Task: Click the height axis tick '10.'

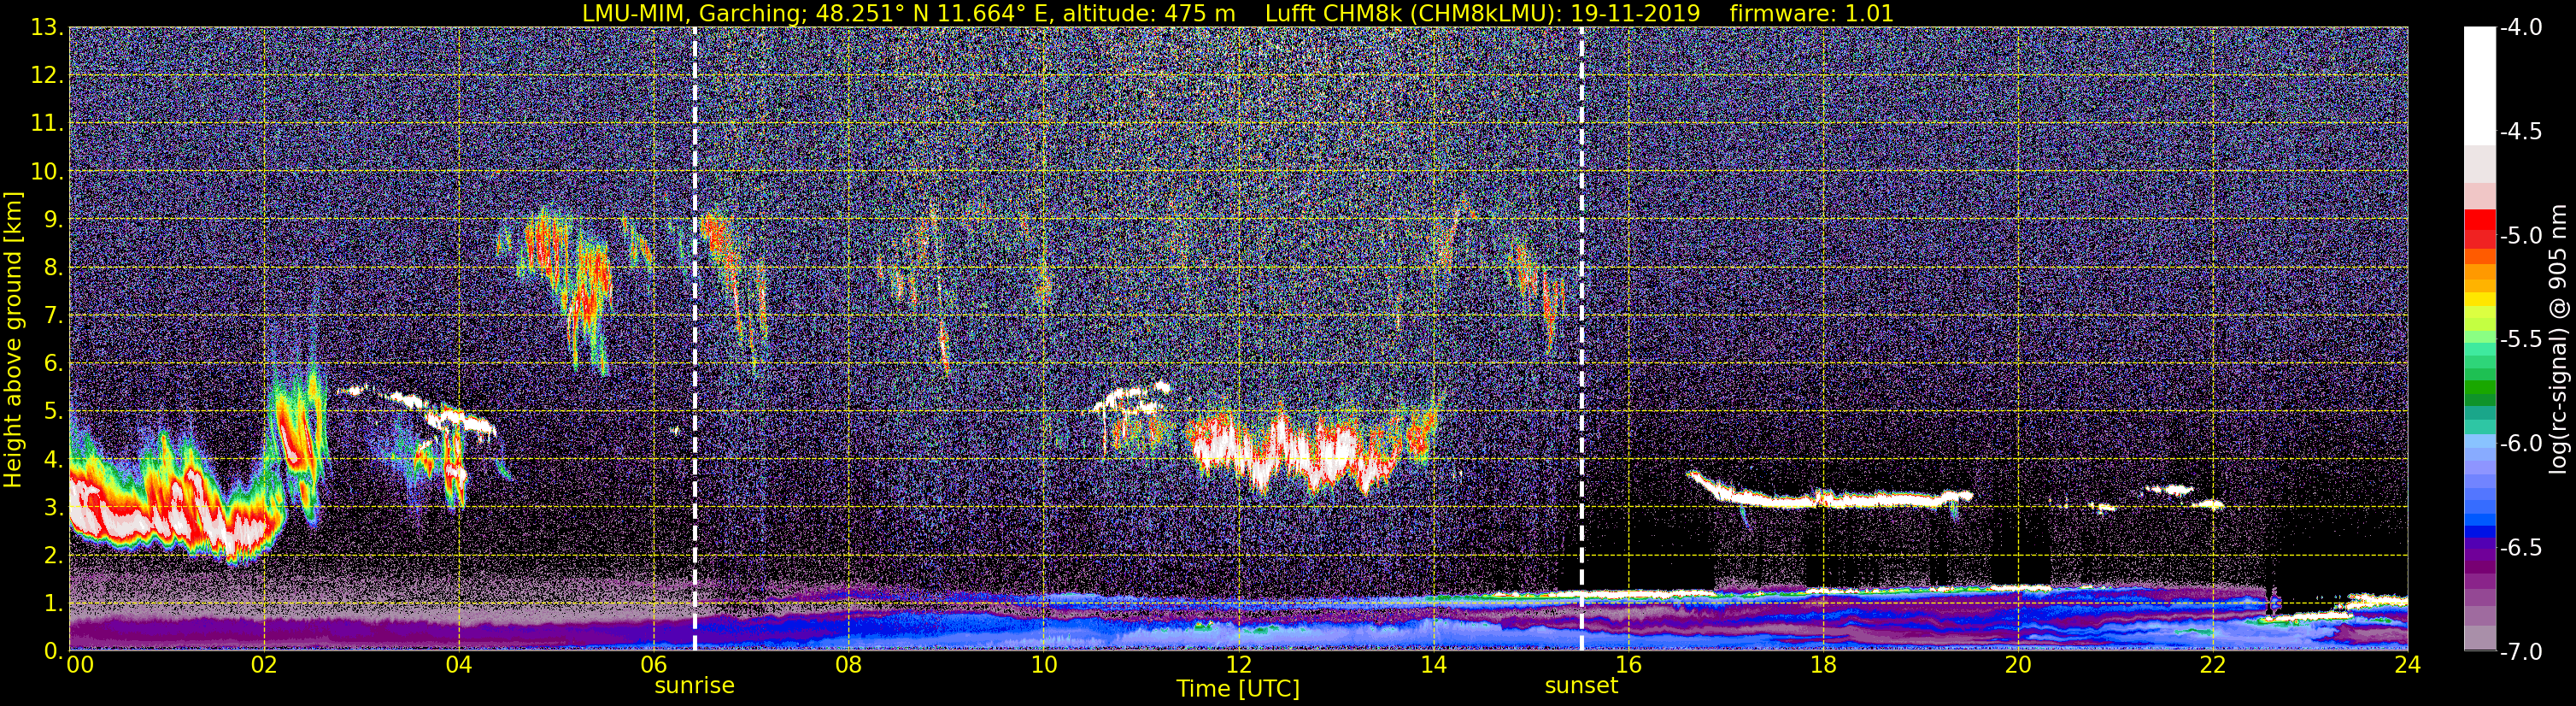Action: point(46,172)
